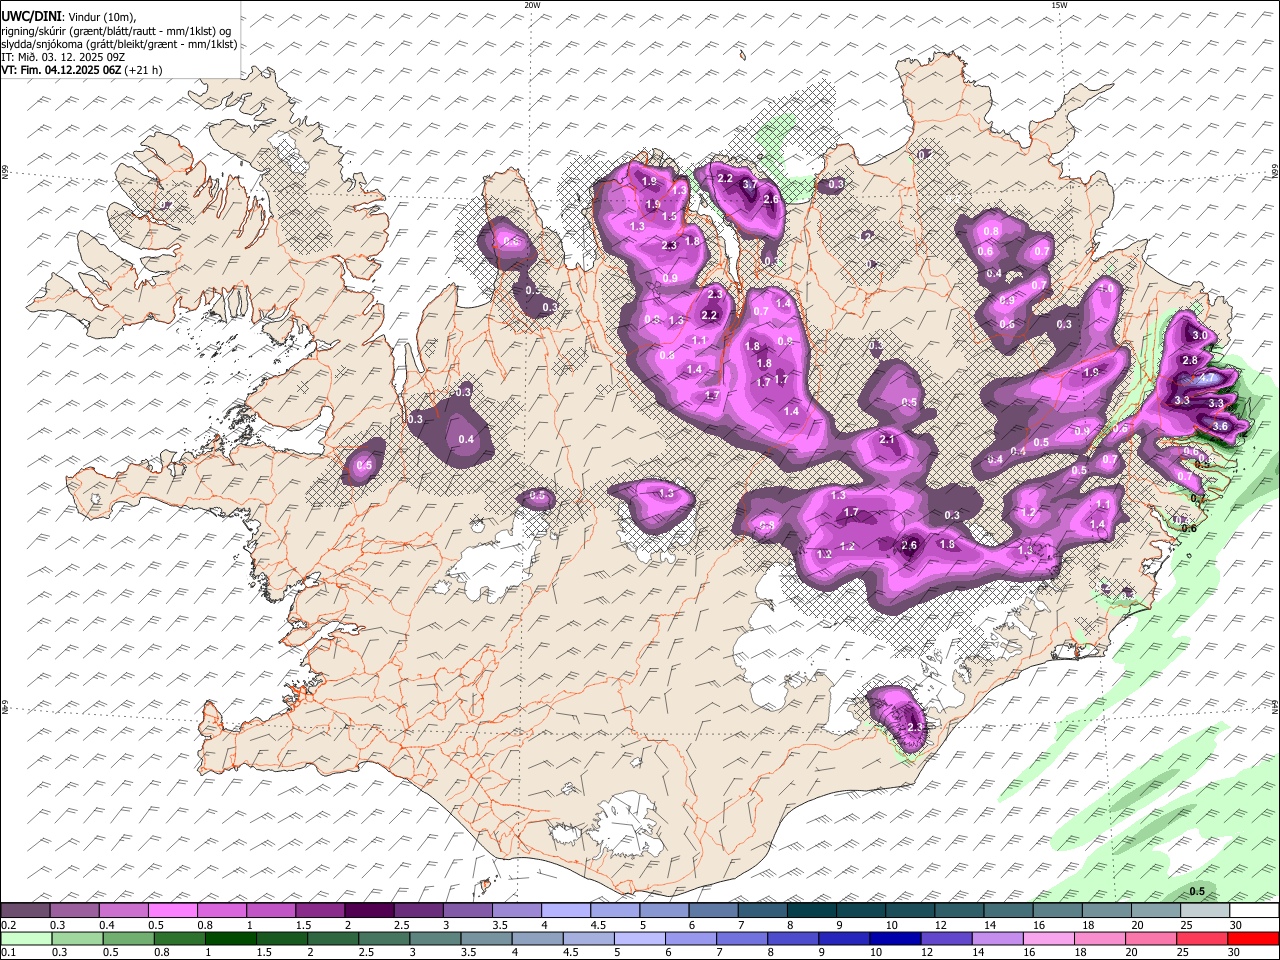Click the 2.8 snowfall value in the east
The height and width of the screenshot is (960, 1280).
[x=1190, y=360]
